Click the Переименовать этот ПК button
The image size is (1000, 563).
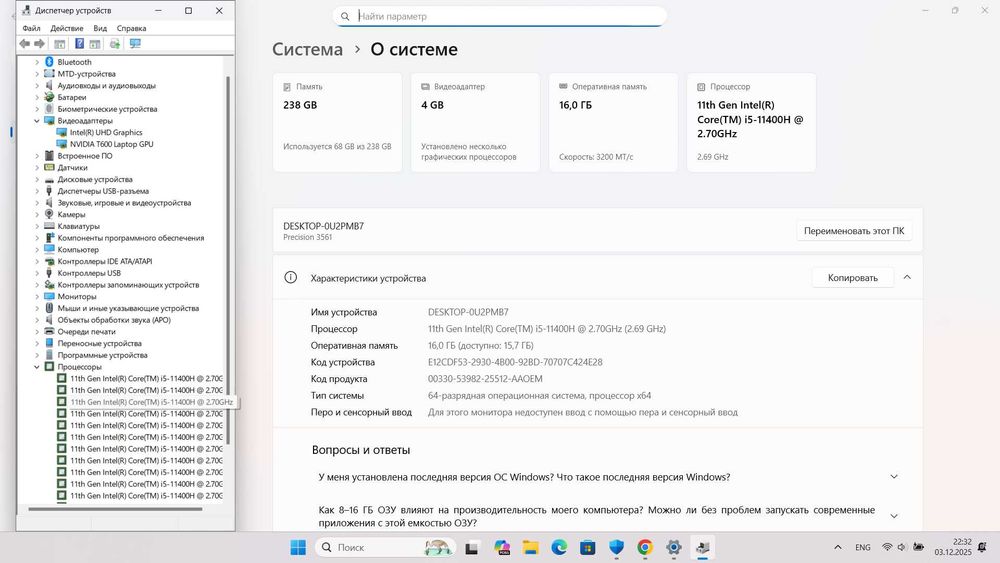tap(854, 231)
